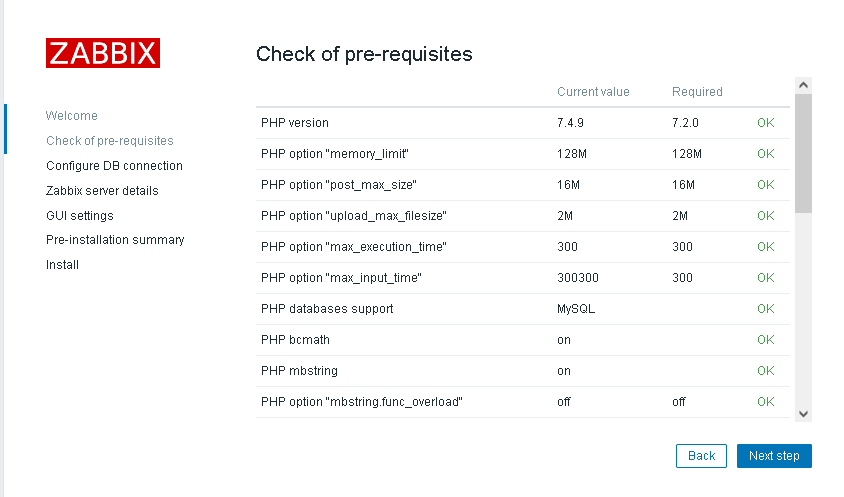This screenshot has height=497, width=844.
Task: Open the Pre-installation summary step
Action: 115,240
